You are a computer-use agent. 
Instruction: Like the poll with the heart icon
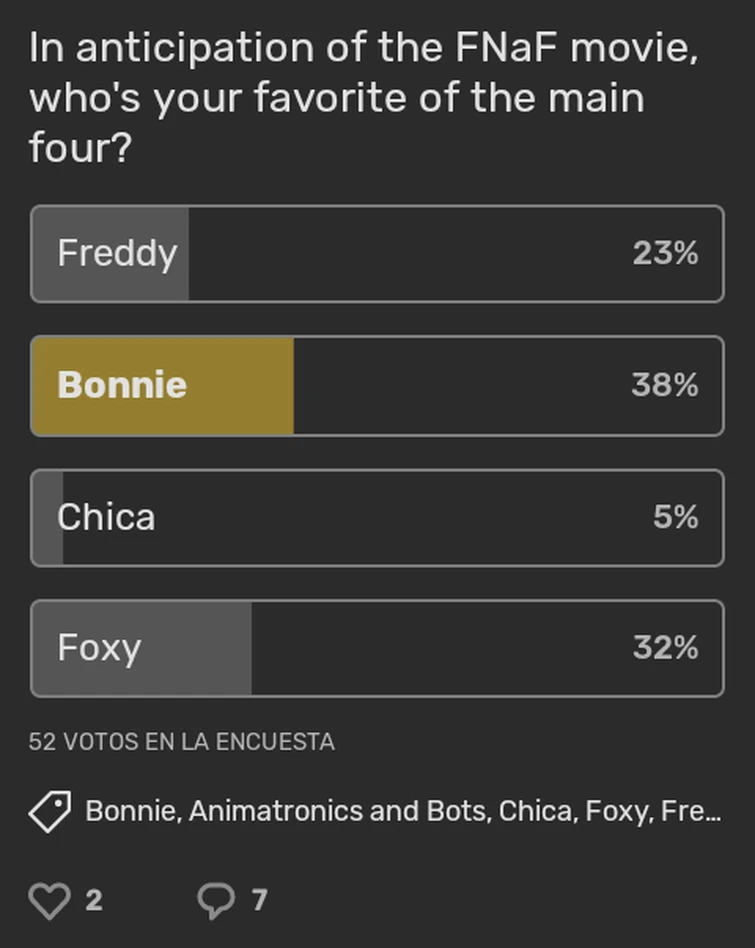[x=49, y=900]
